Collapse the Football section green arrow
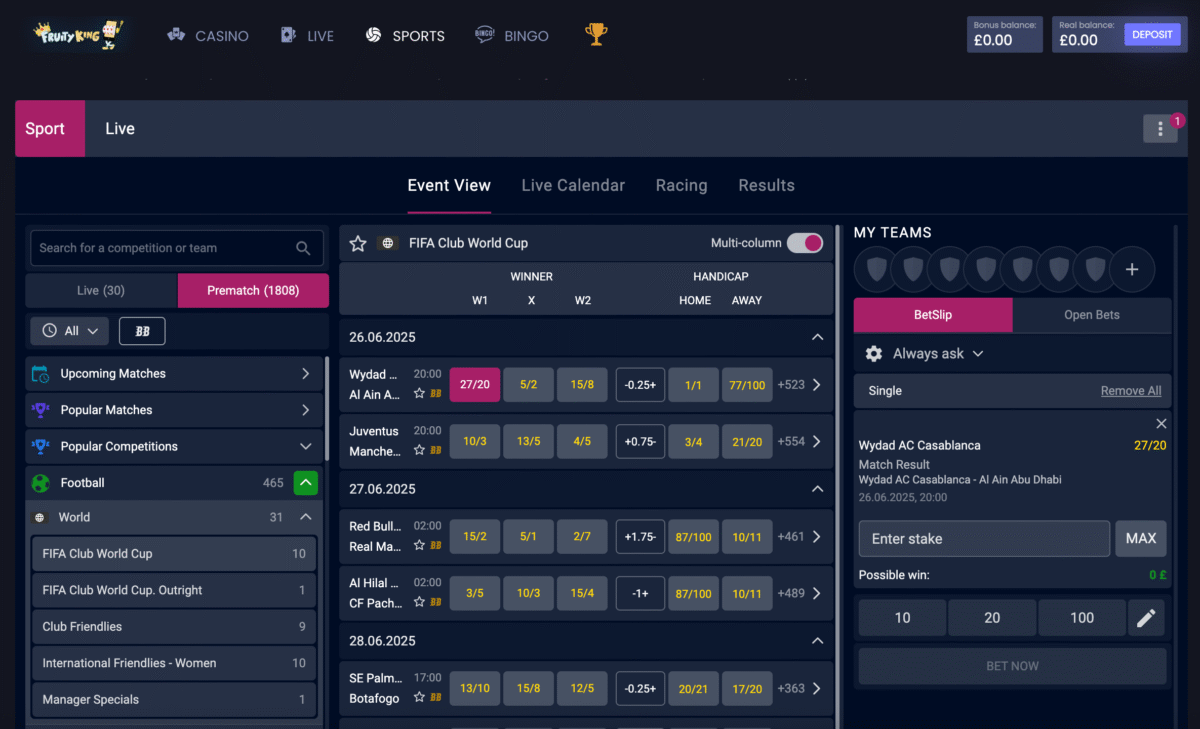This screenshot has height=729, width=1200. pyautogui.click(x=306, y=483)
